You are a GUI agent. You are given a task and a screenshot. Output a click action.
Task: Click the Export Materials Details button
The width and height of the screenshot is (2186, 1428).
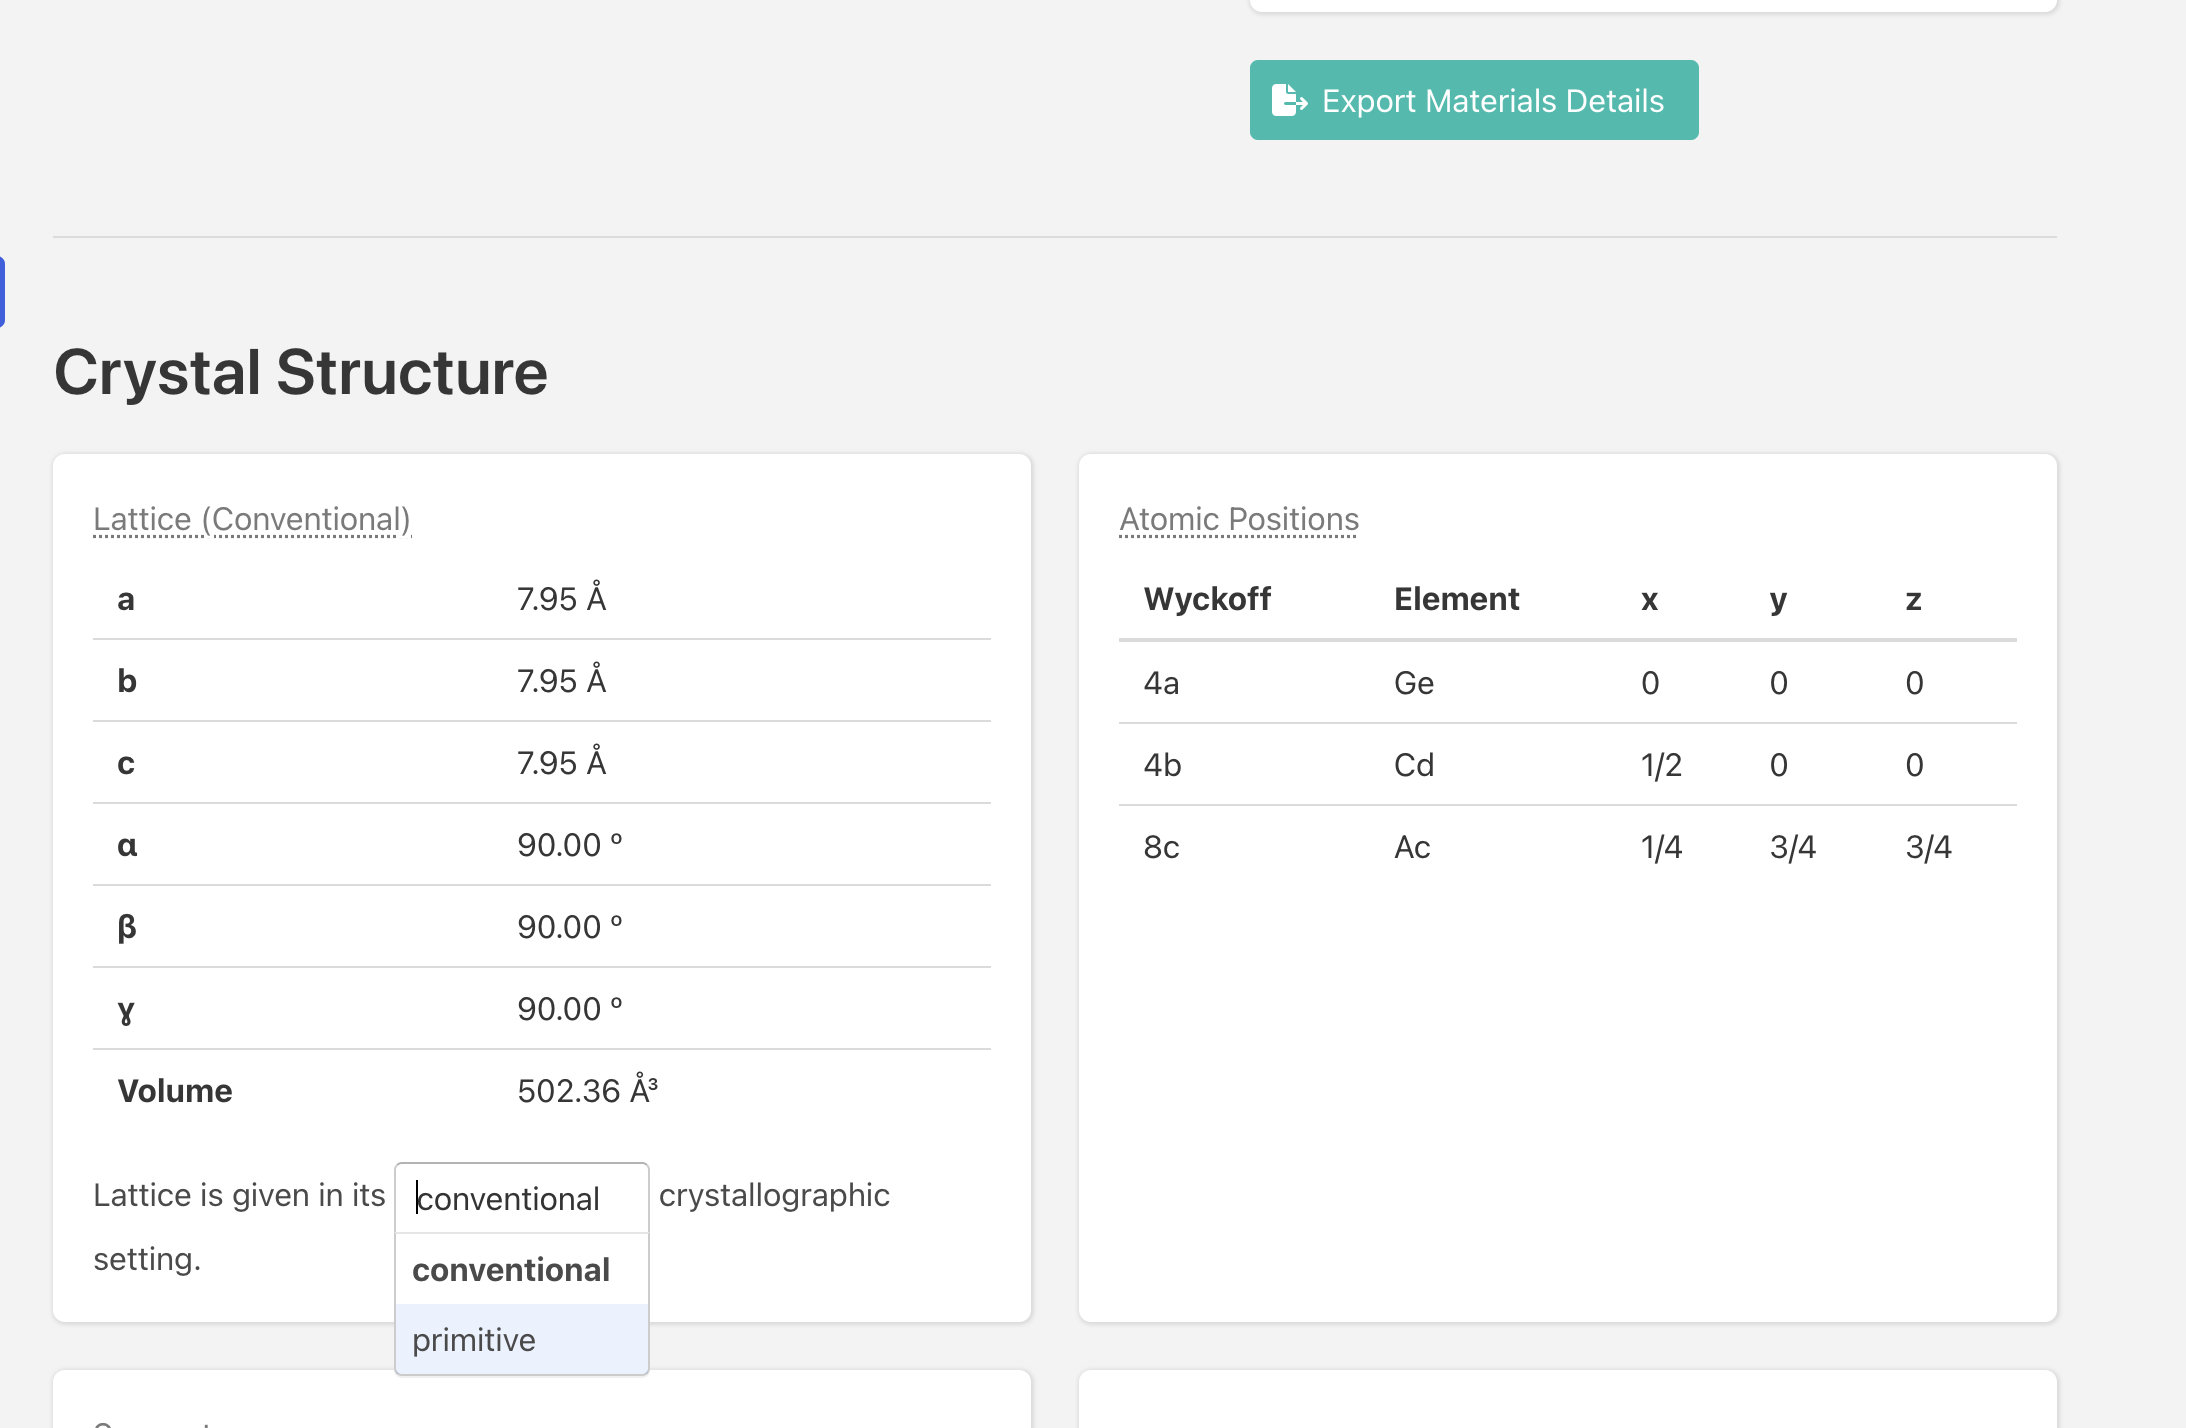pos(1473,100)
